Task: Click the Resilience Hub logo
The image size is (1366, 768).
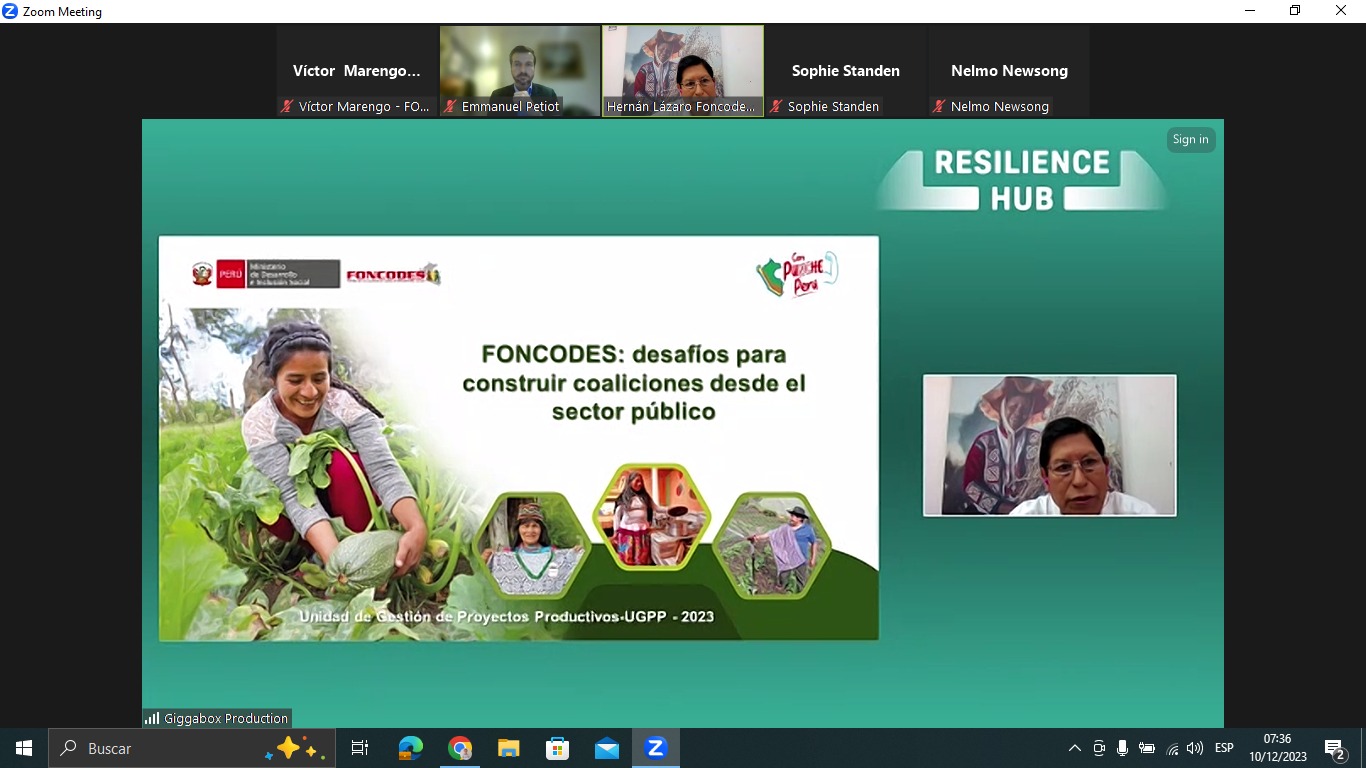Action: (1022, 179)
